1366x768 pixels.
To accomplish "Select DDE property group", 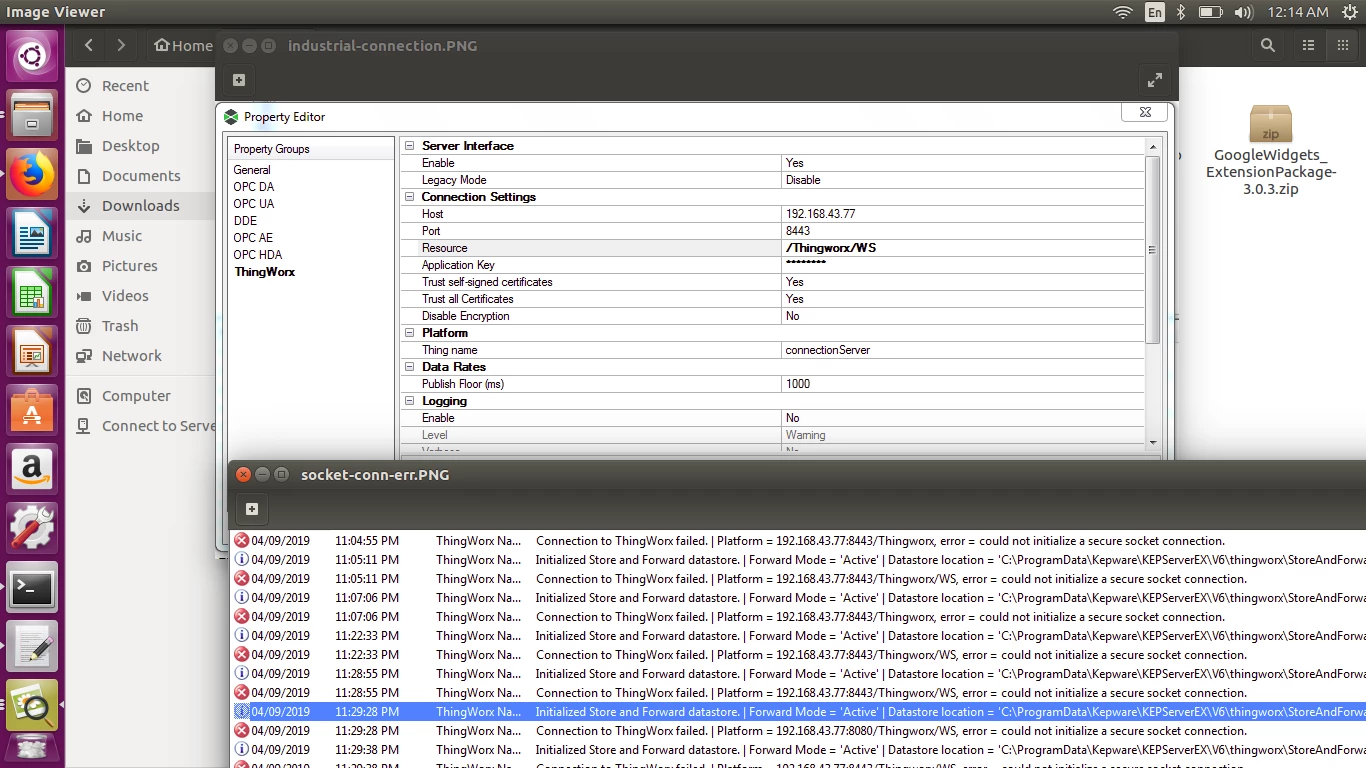I will [245, 221].
